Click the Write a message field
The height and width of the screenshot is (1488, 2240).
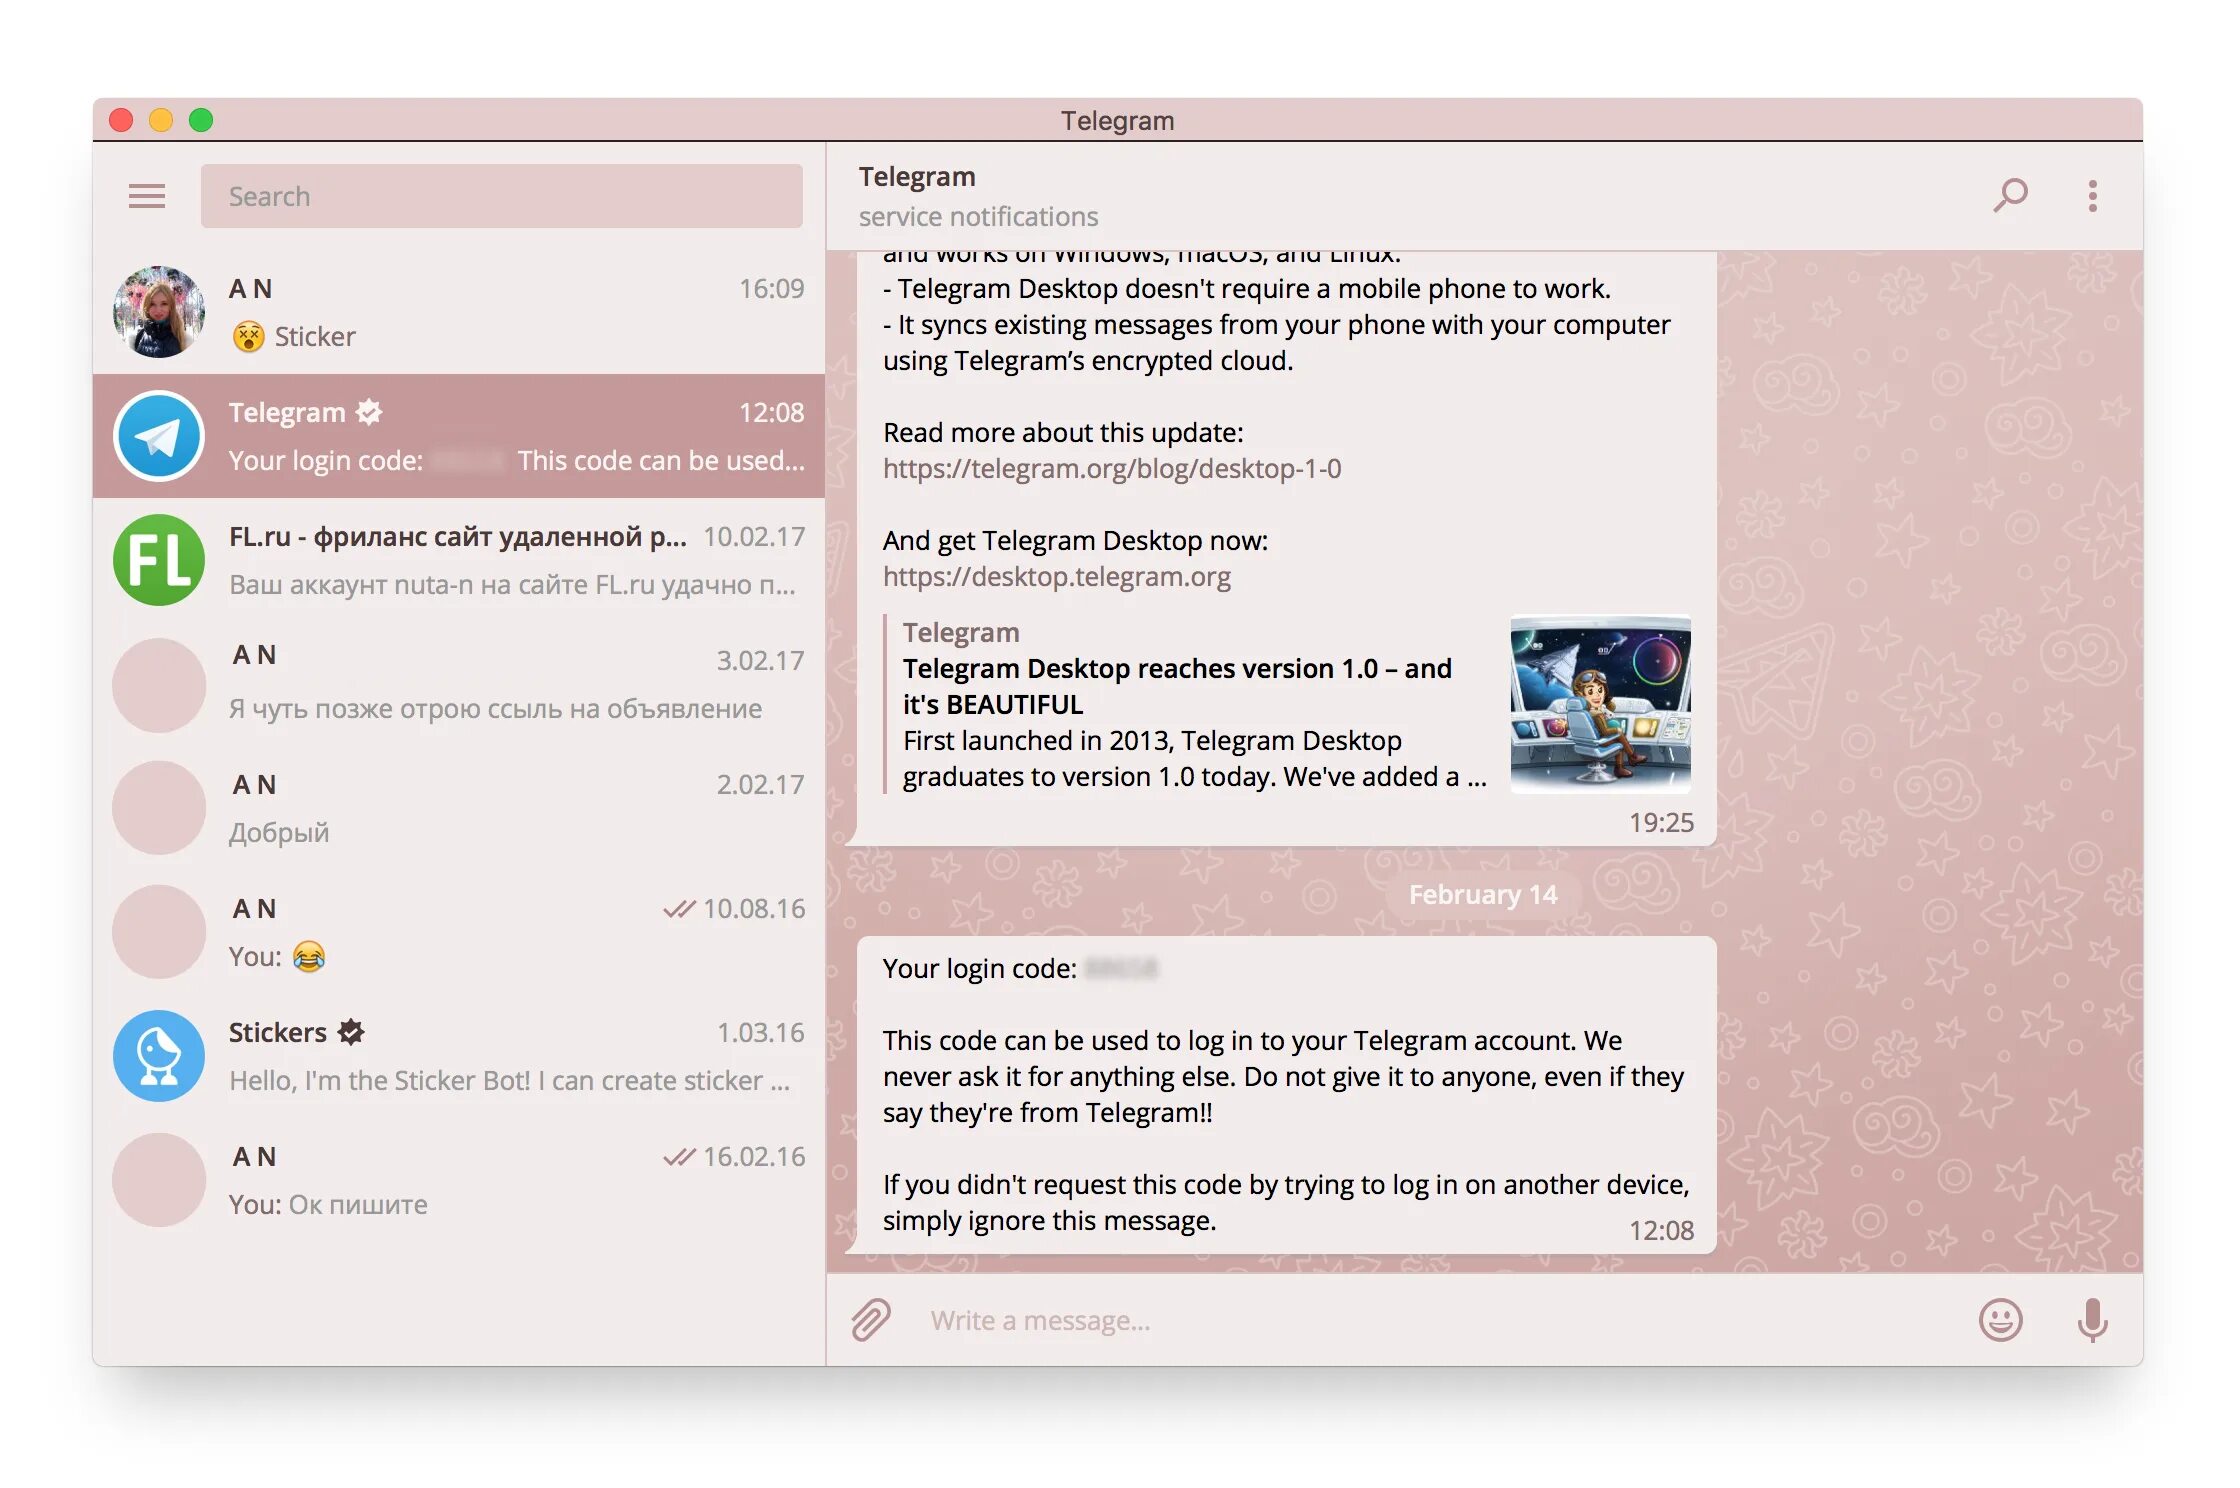point(1440,1320)
